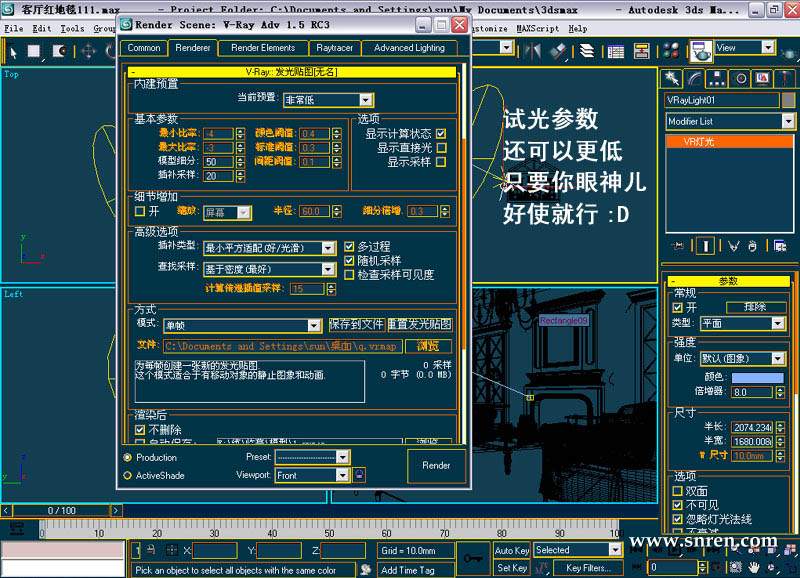This screenshot has height=578, width=800.
Task: Click the 排除 exclude button
Action: point(756,307)
